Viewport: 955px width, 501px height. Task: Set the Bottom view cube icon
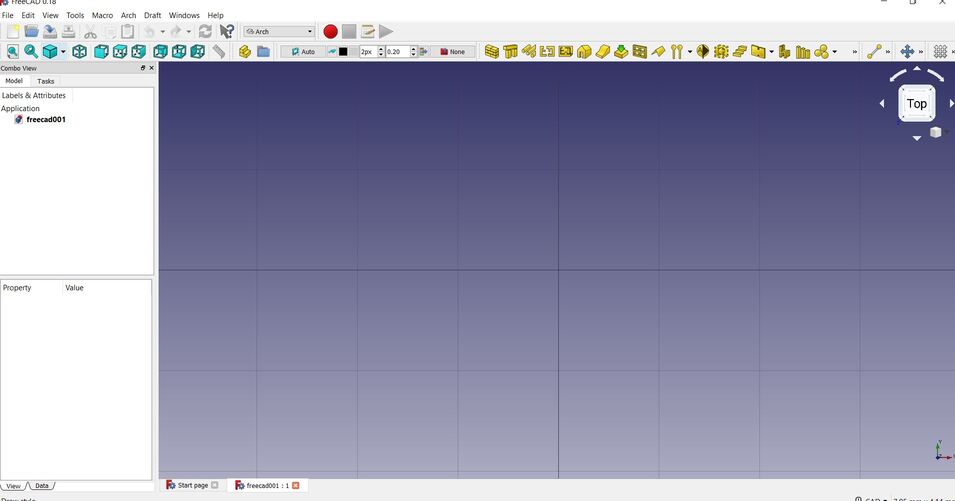coord(178,52)
